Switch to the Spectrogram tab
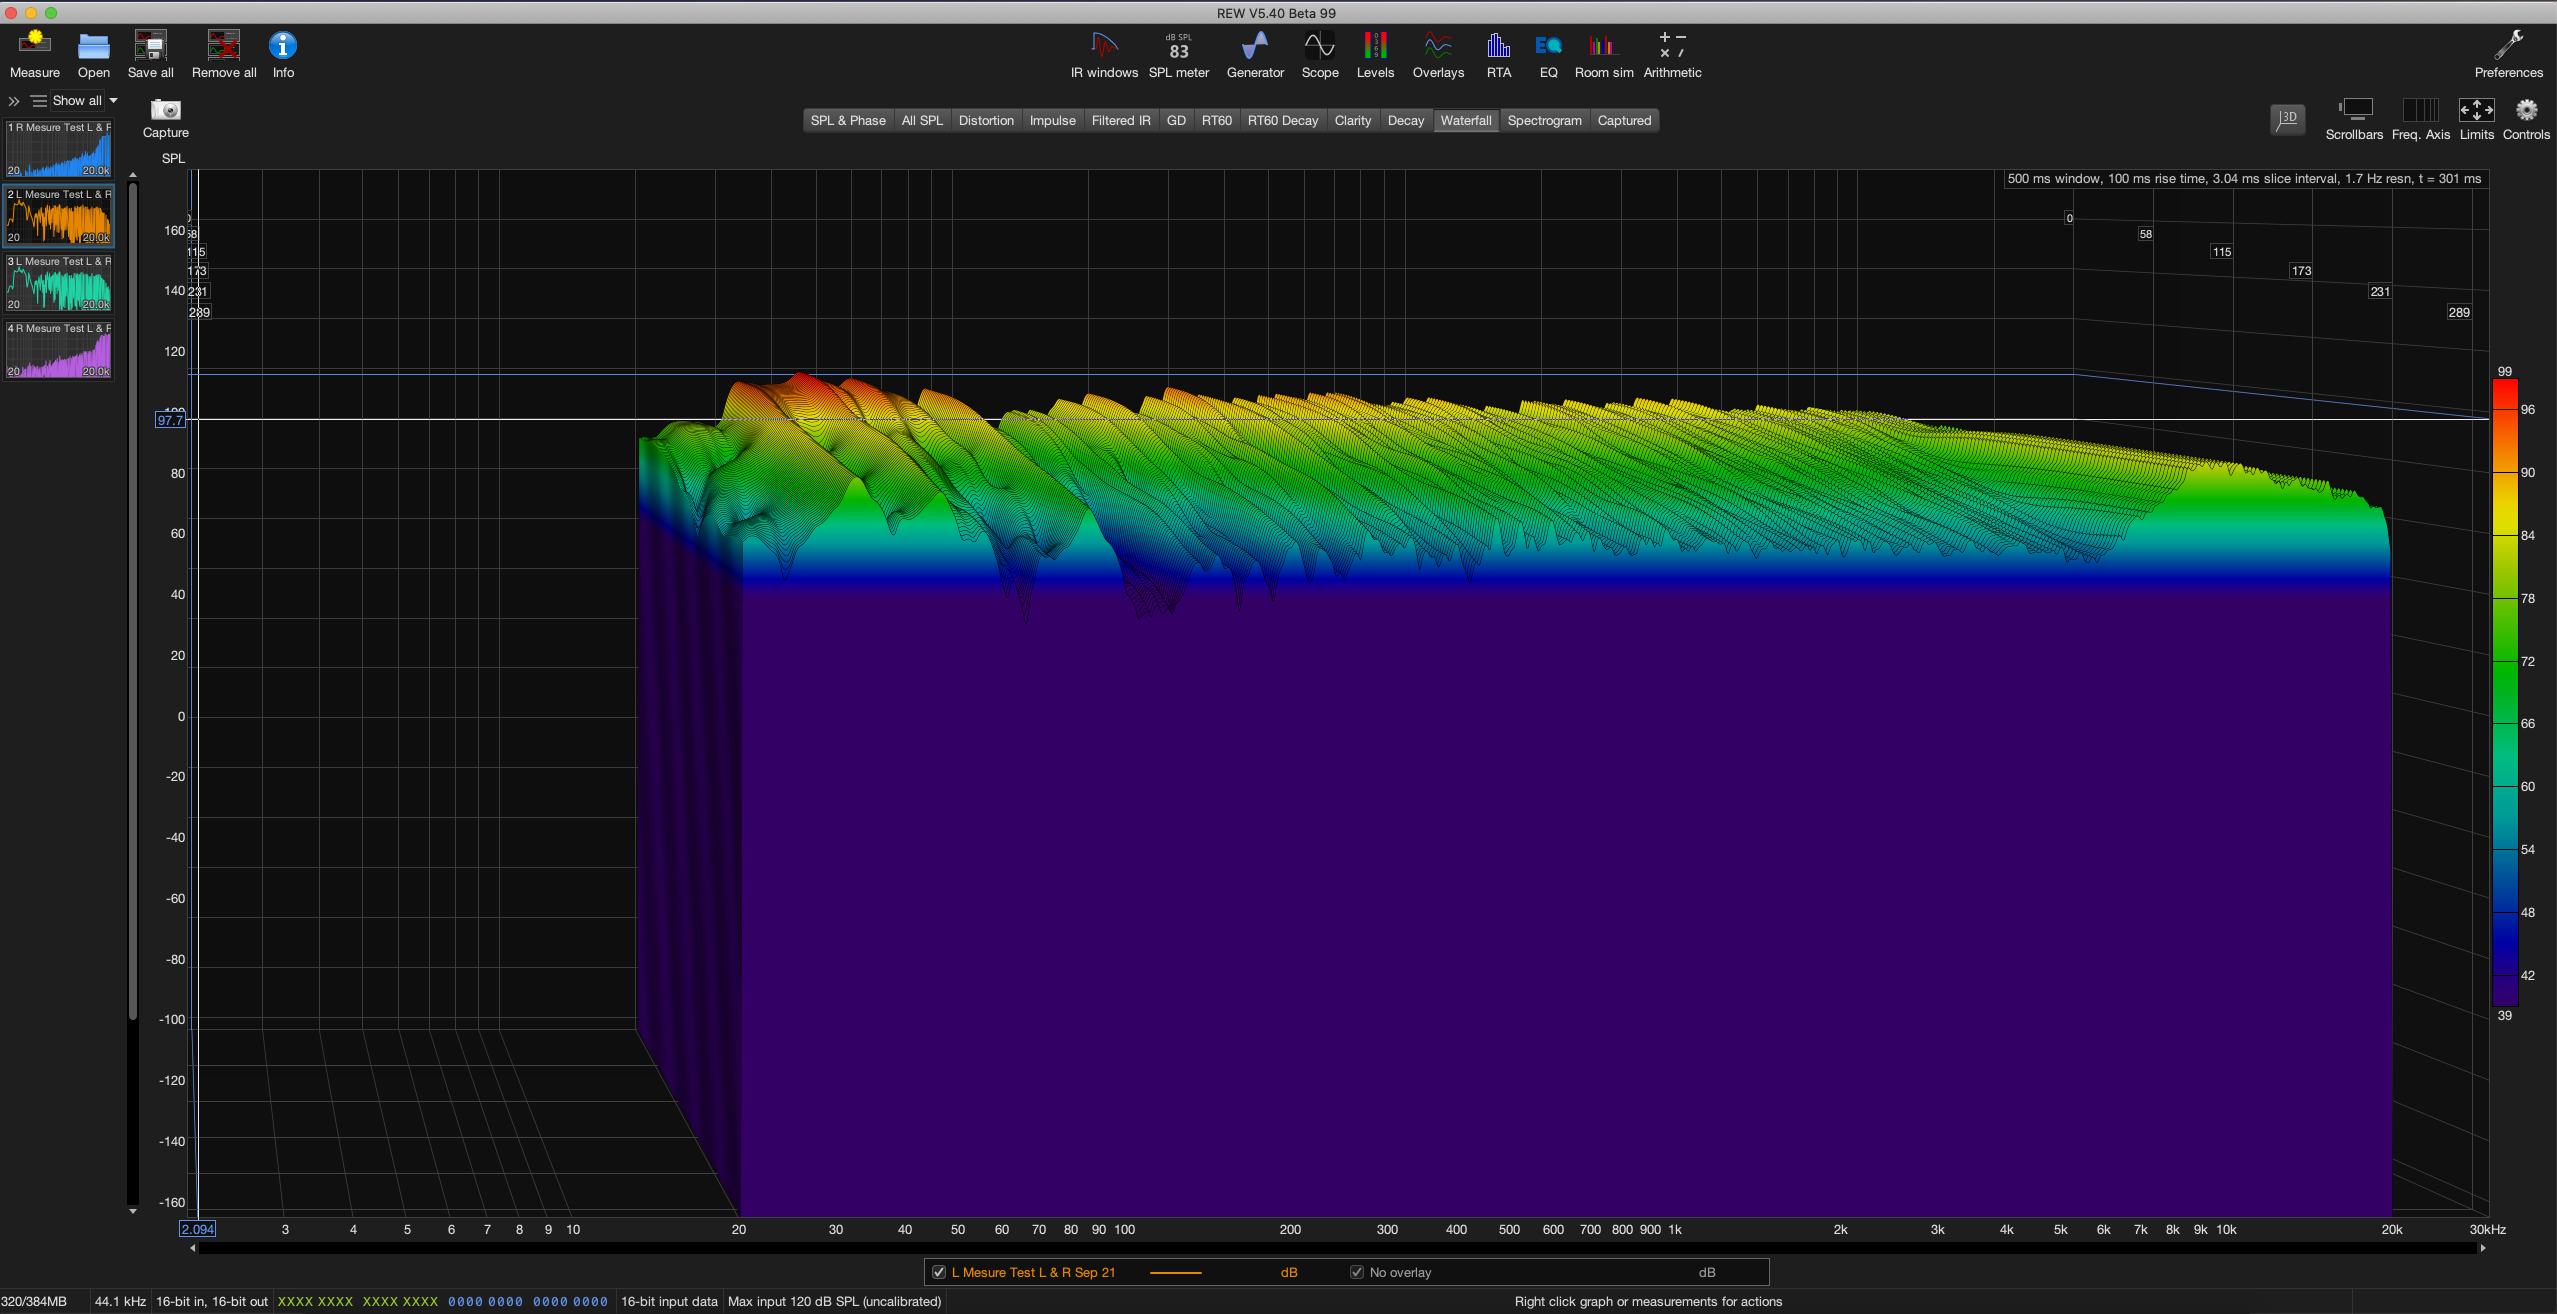Screen dimensions: 2557x1314 1544,120
